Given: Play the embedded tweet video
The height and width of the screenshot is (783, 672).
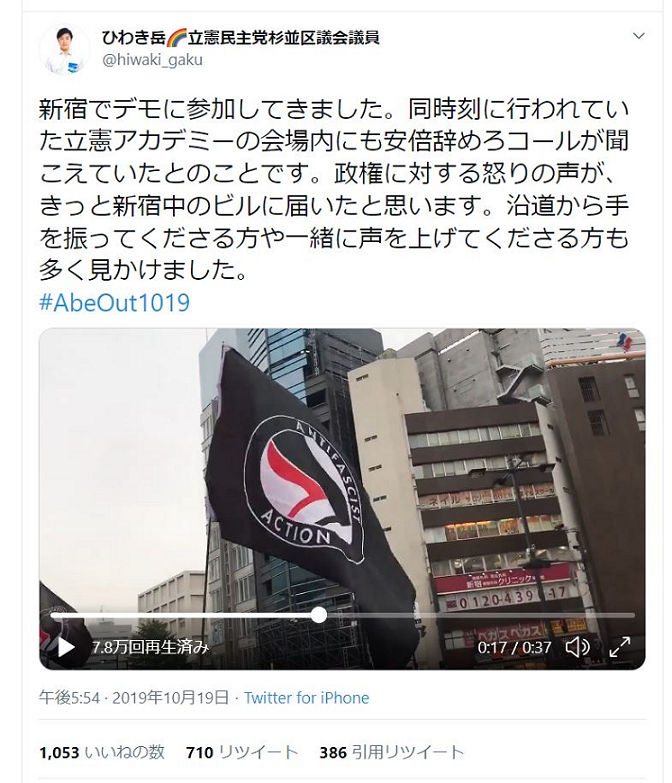Looking at the screenshot, I should [x=66, y=647].
